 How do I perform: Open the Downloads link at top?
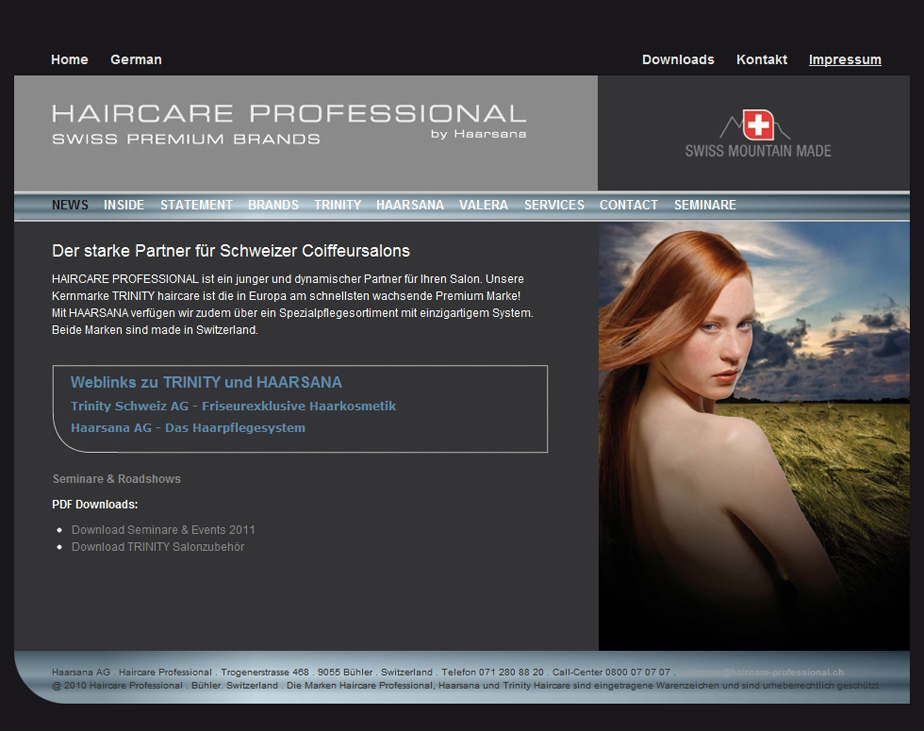click(x=678, y=60)
